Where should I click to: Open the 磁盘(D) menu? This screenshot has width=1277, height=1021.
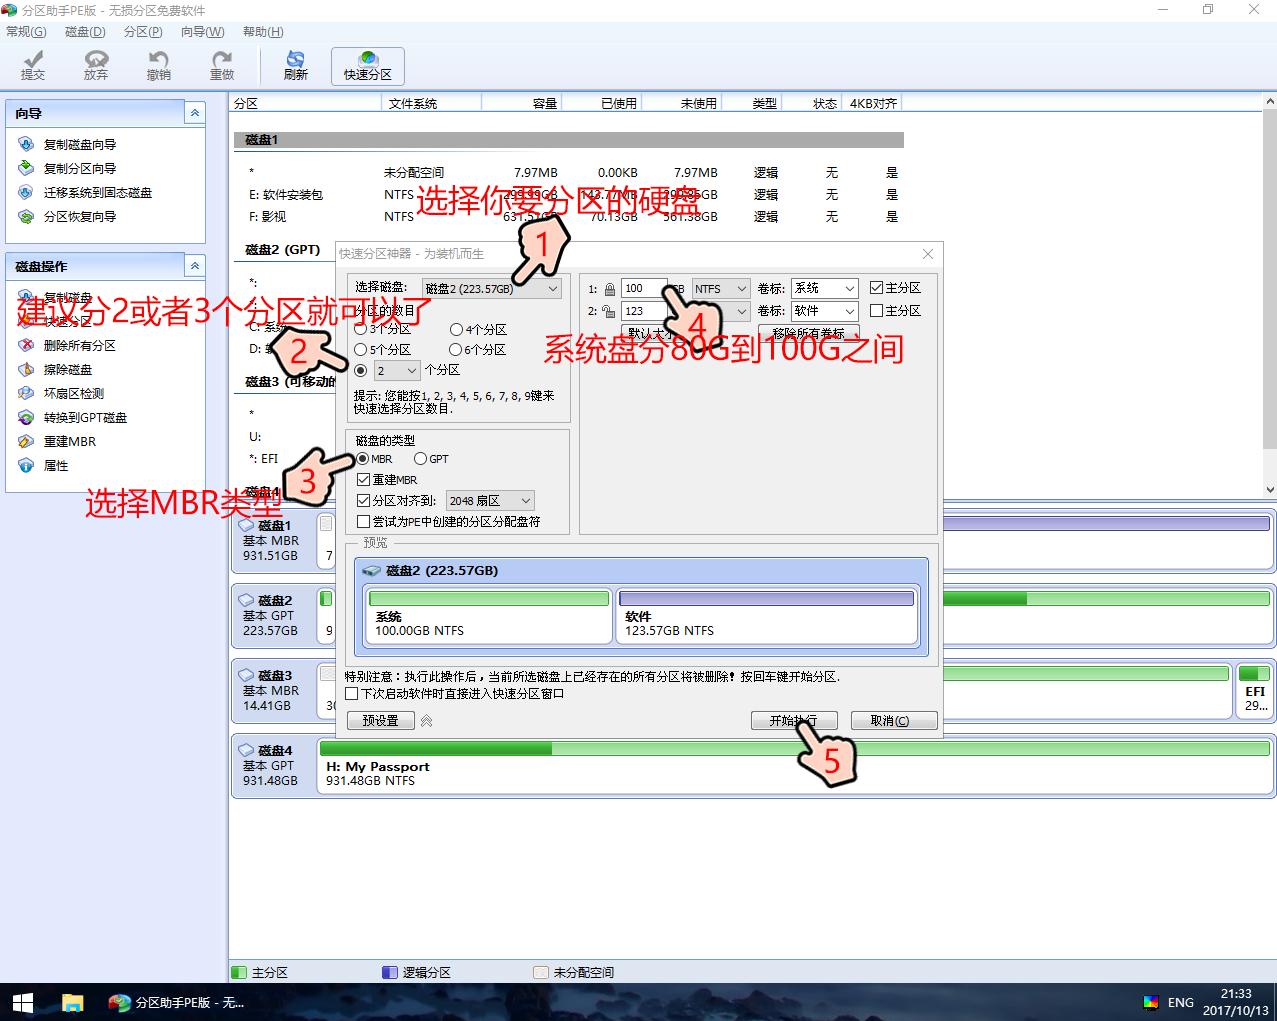[x=85, y=32]
